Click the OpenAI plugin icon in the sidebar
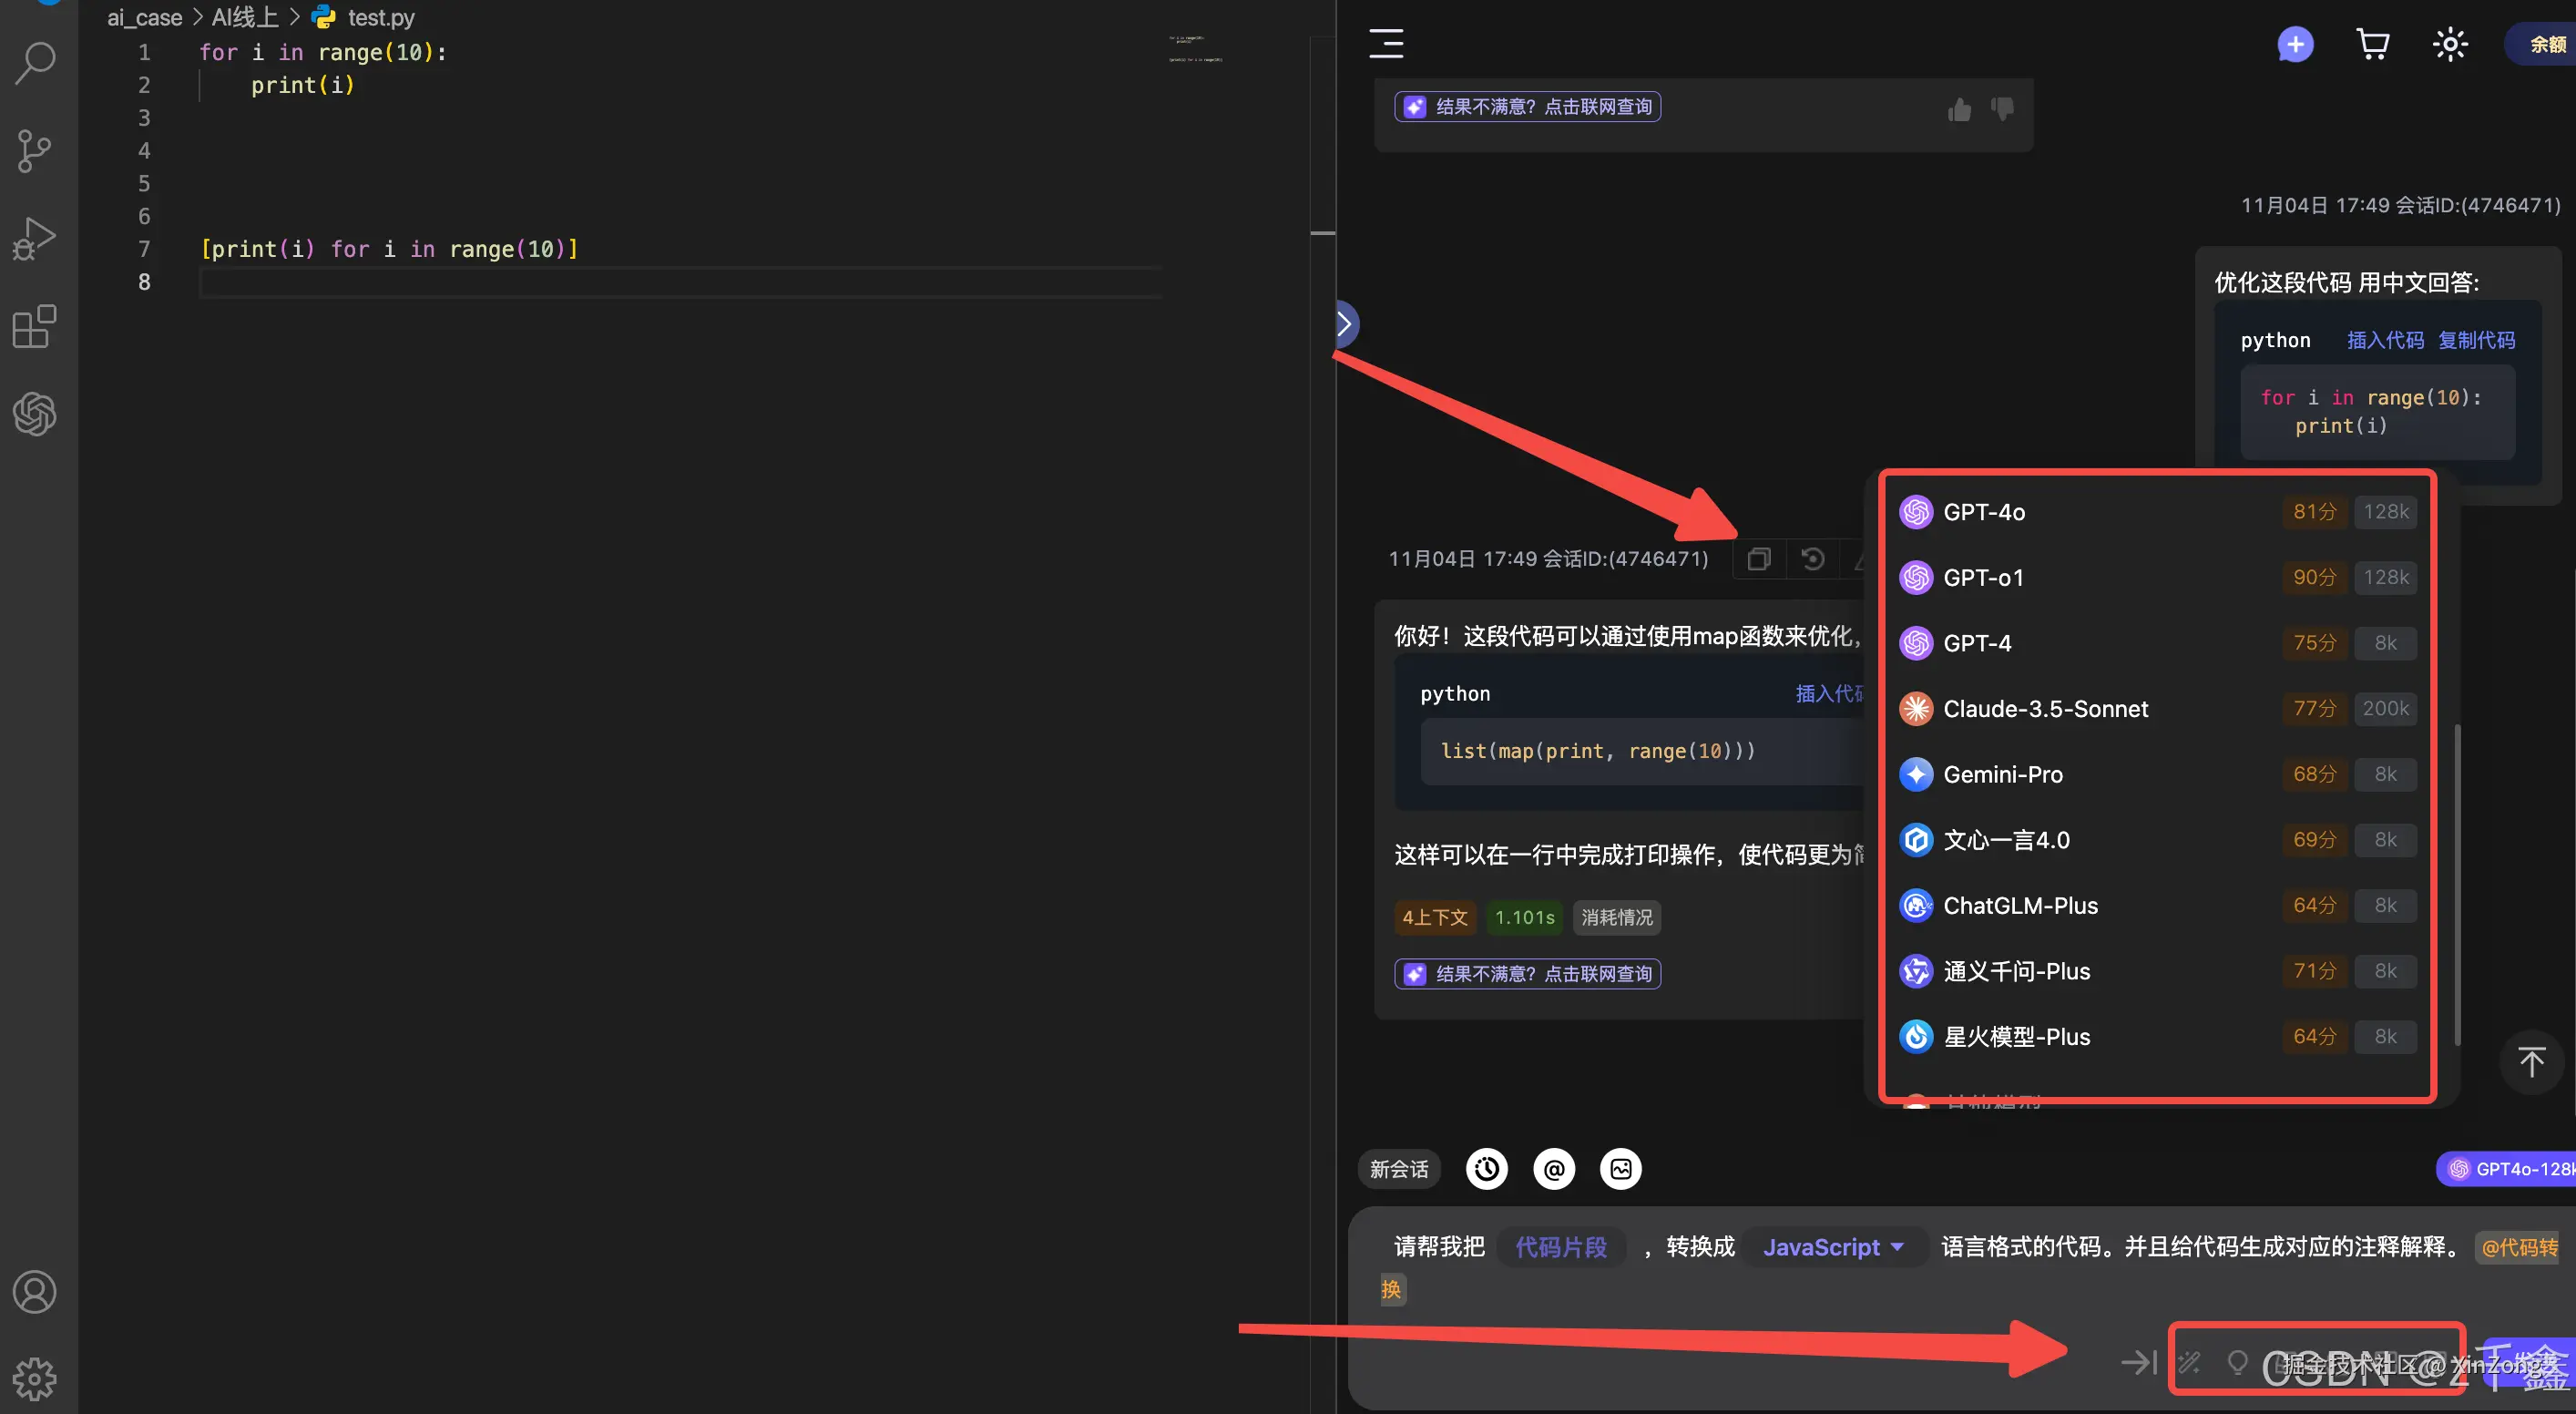 click(35, 414)
